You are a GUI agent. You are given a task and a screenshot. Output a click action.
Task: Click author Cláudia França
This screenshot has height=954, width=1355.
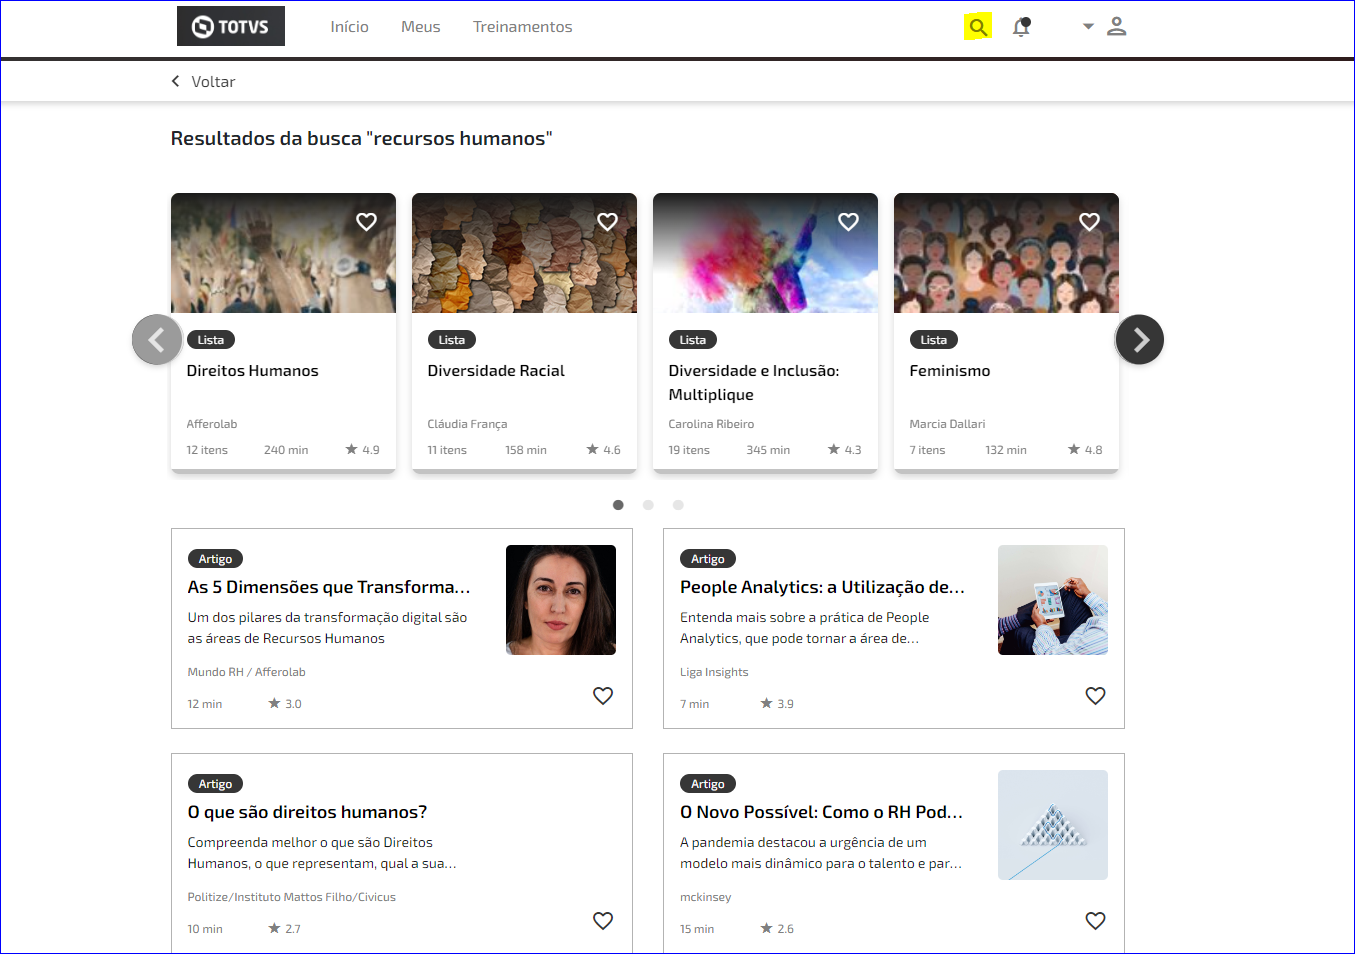coord(467,424)
